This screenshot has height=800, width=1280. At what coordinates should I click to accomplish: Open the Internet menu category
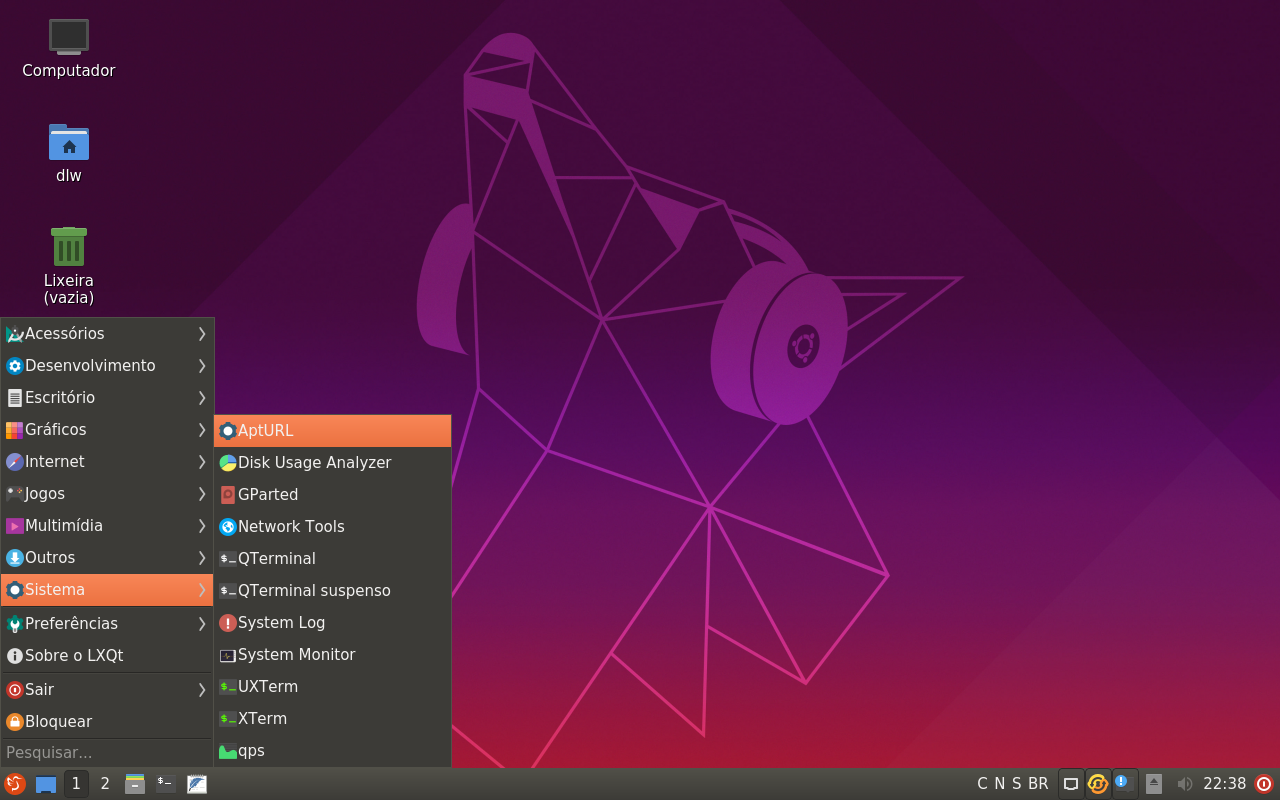107,462
